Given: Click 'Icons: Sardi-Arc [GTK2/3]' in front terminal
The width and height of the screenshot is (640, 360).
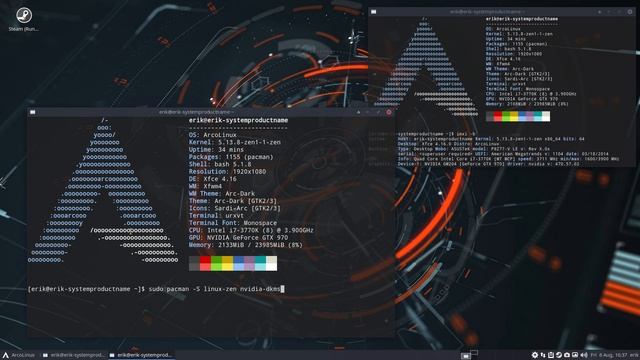Looking at the screenshot, I should (235, 209).
